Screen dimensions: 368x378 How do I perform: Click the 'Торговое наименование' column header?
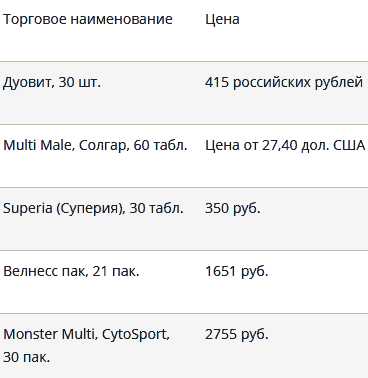[88, 19]
